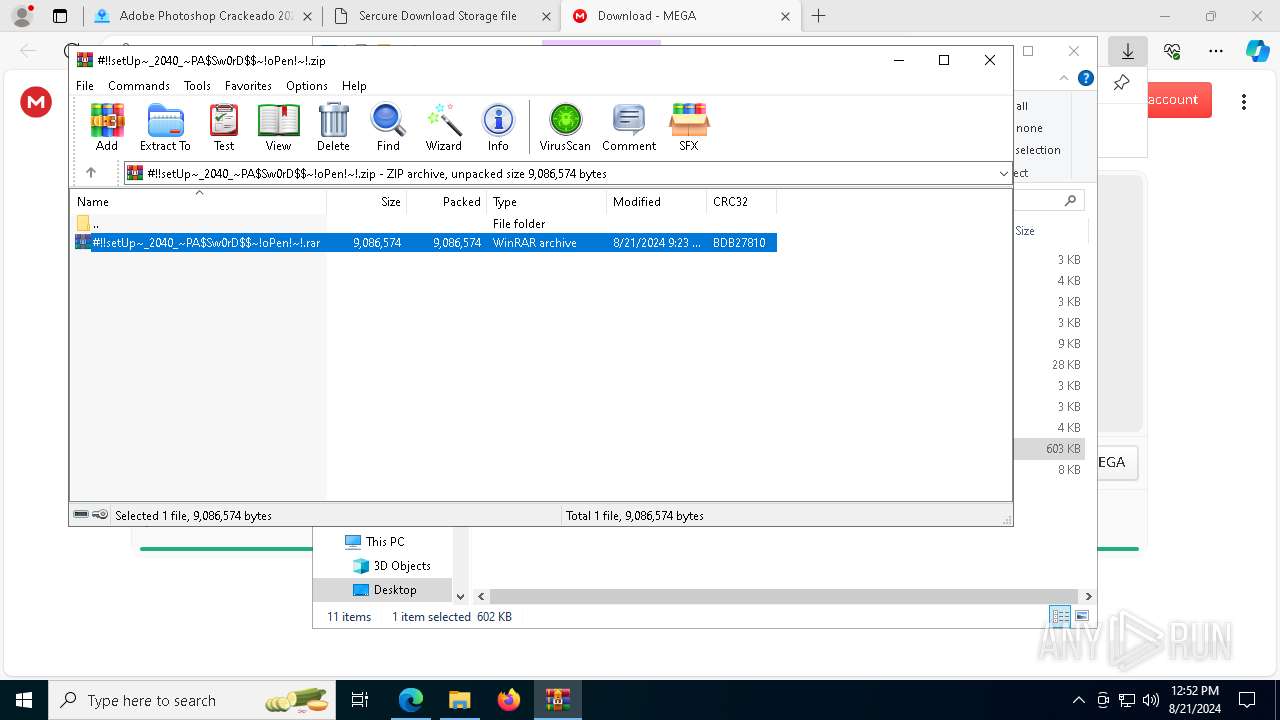Show archive Info icon
The image size is (1280, 720).
coord(498,127)
